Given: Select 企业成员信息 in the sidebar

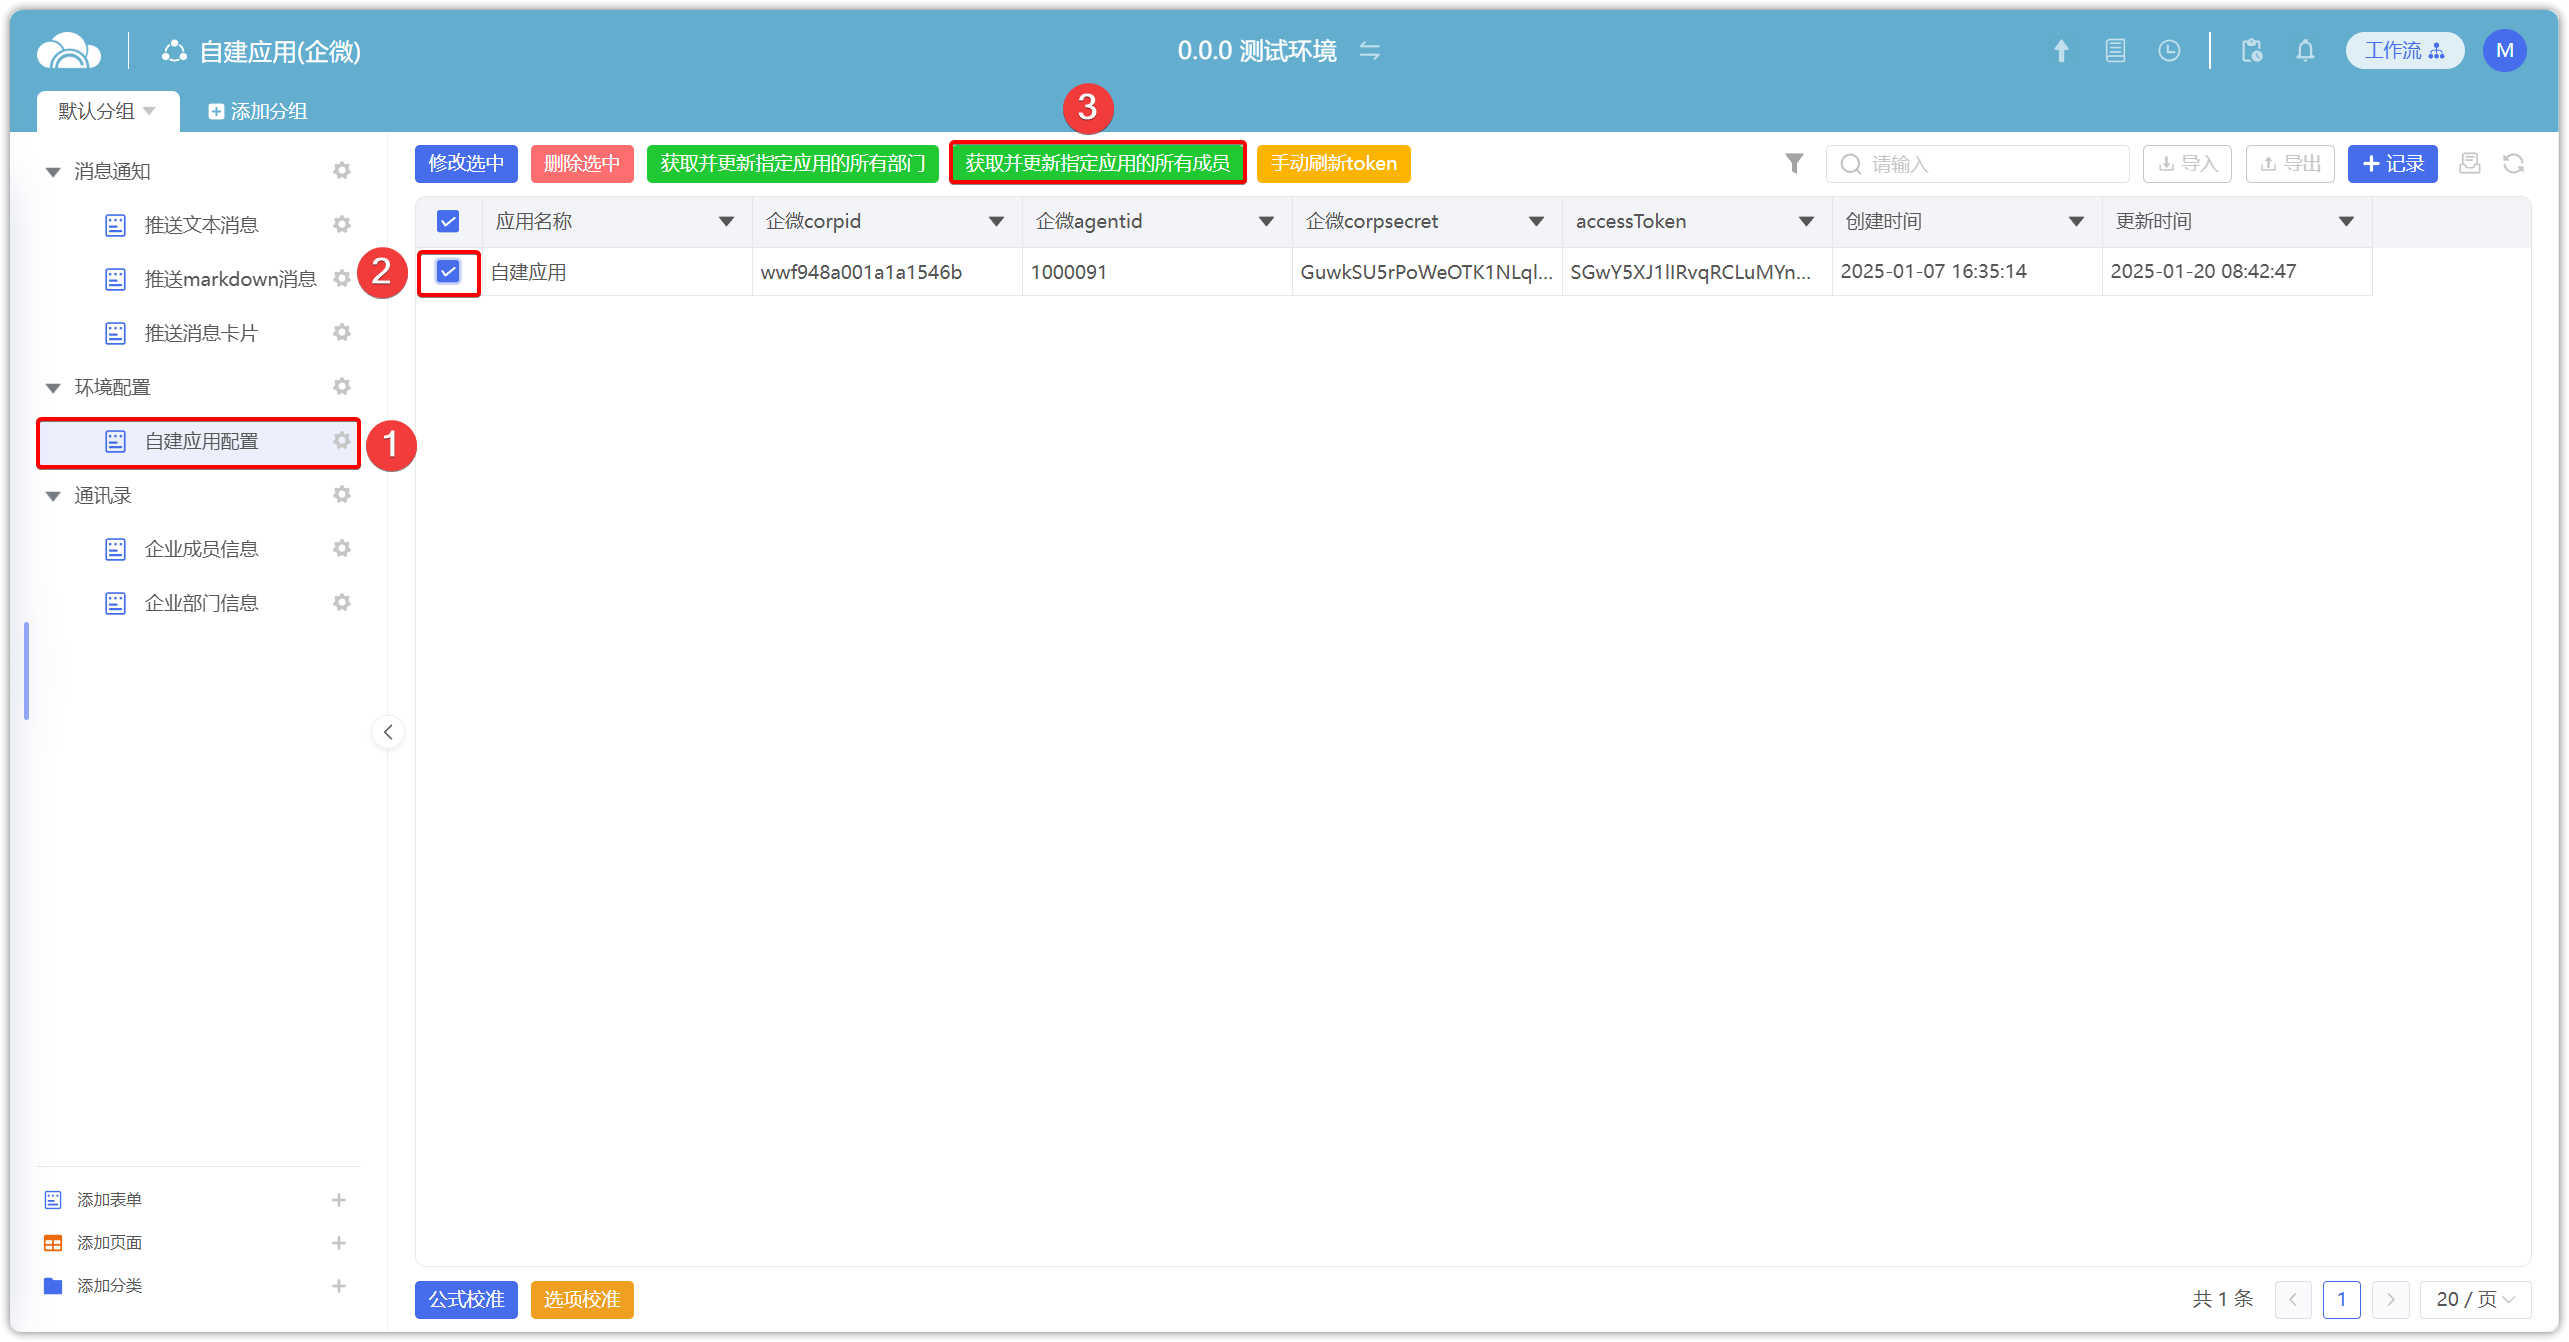Looking at the screenshot, I should 201,549.
